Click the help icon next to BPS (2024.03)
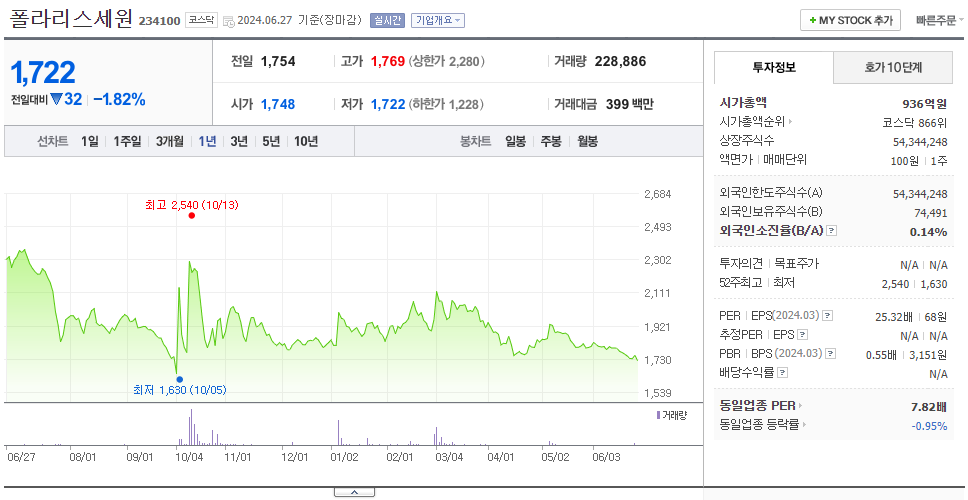The image size is (968, 500). click(831, 354)
